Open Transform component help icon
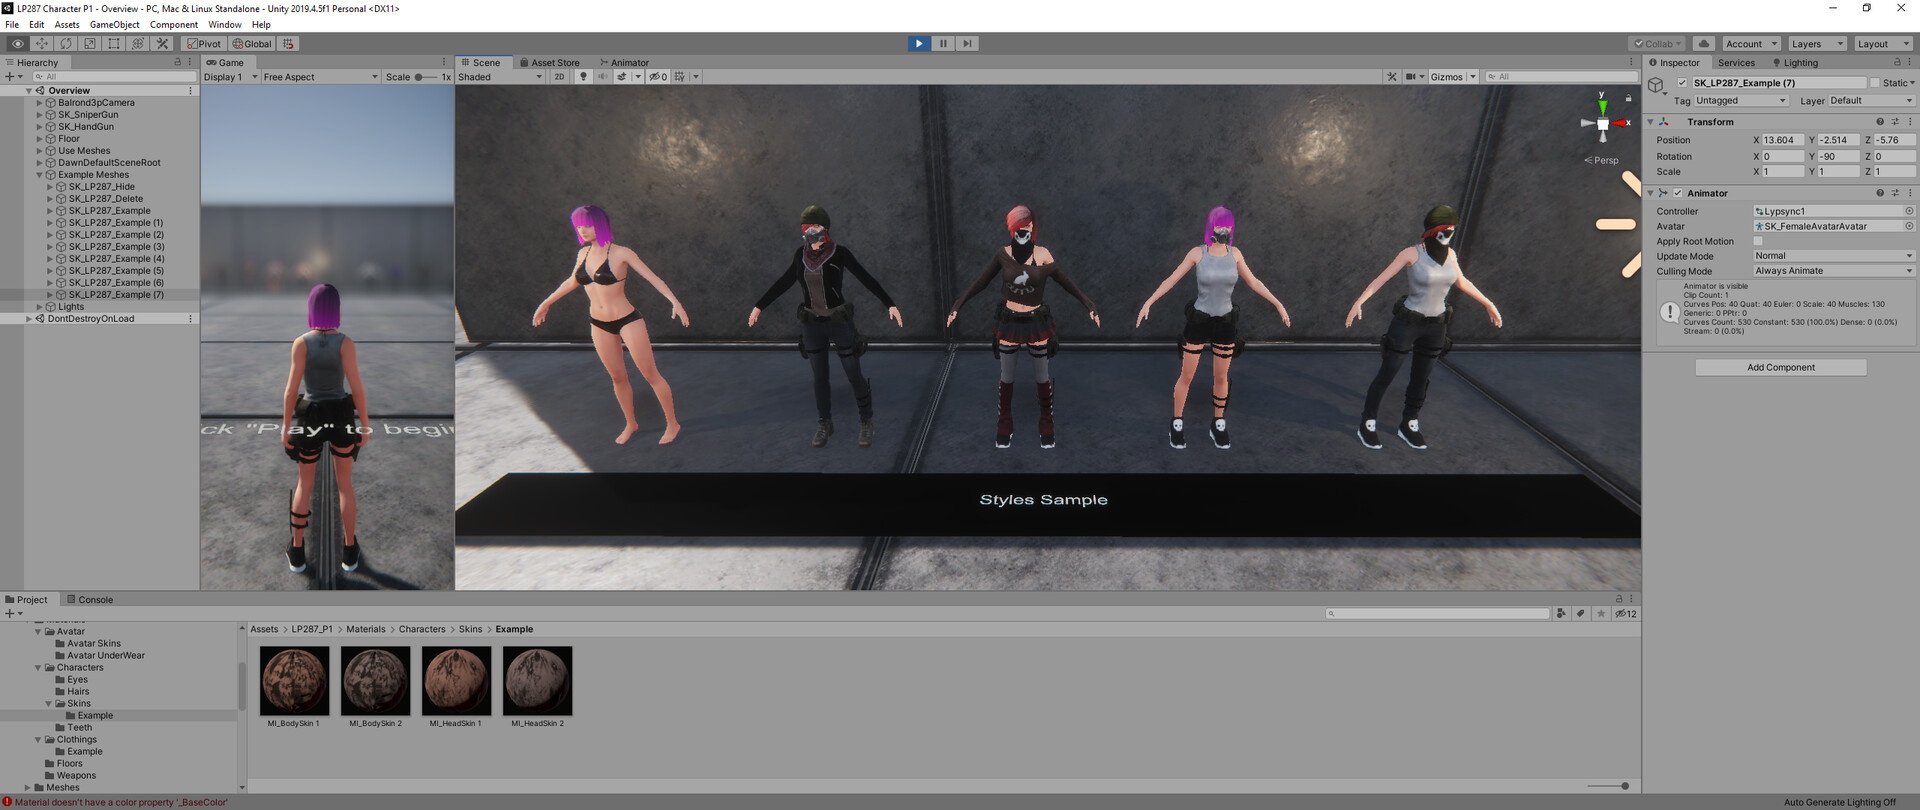This screenshot has width=1920, height=810. tap(1880, 122)
